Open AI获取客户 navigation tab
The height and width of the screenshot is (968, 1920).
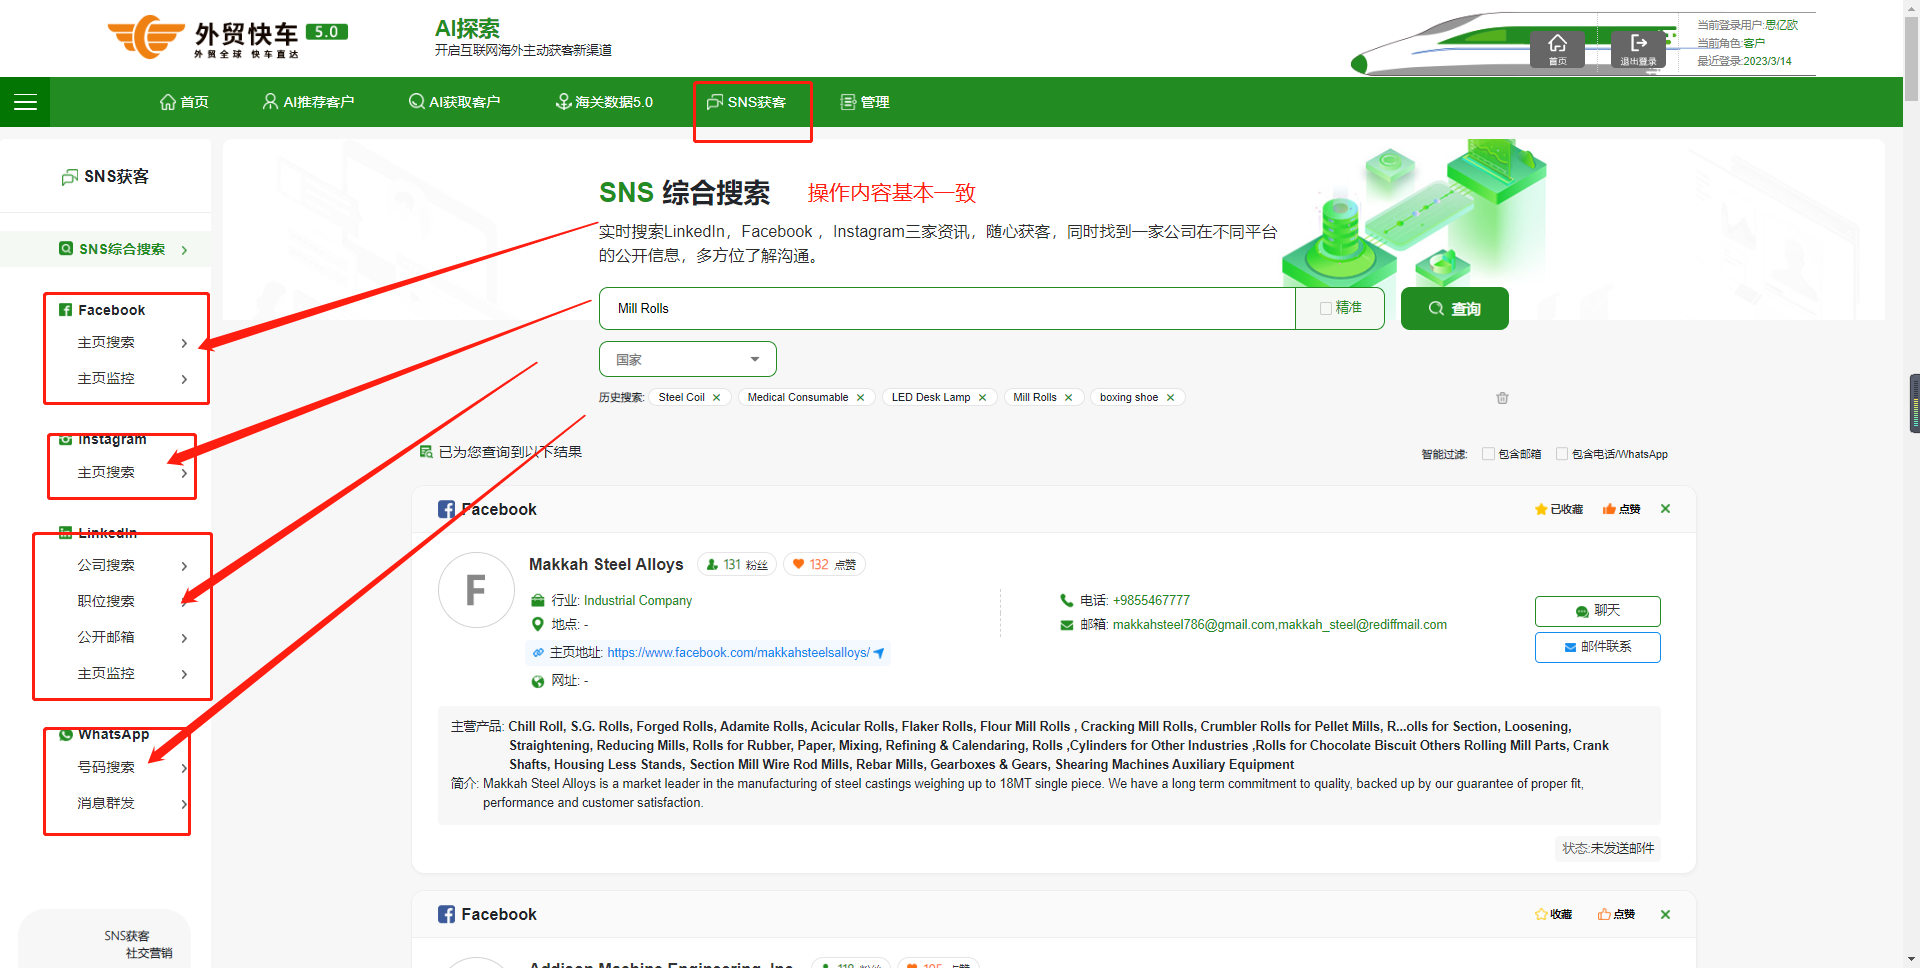click(454, 102)
